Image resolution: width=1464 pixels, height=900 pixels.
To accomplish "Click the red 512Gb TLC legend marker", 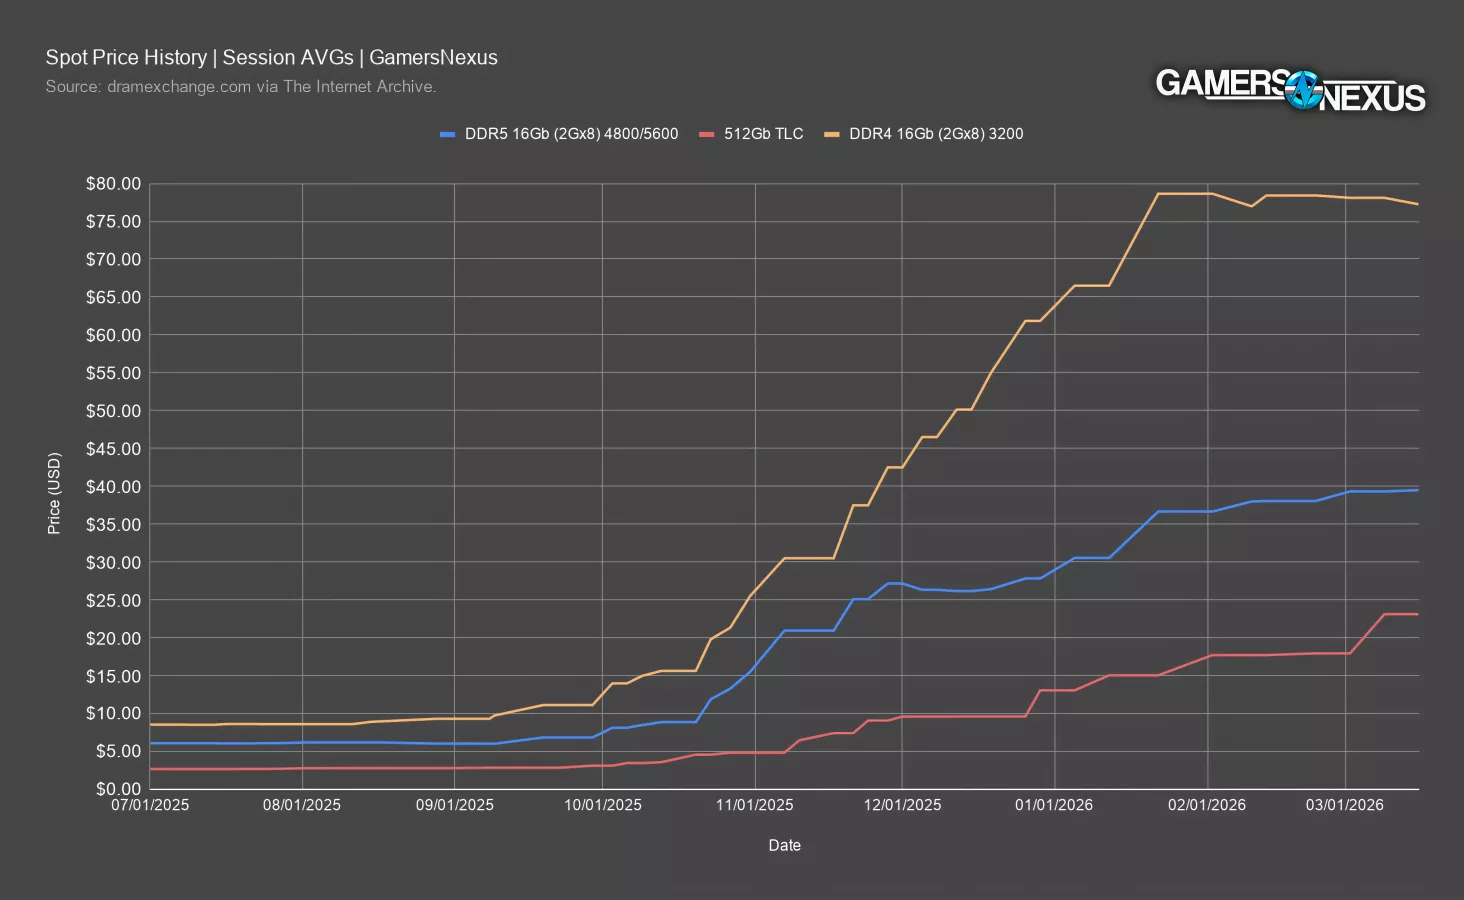I will coord(707,134).
